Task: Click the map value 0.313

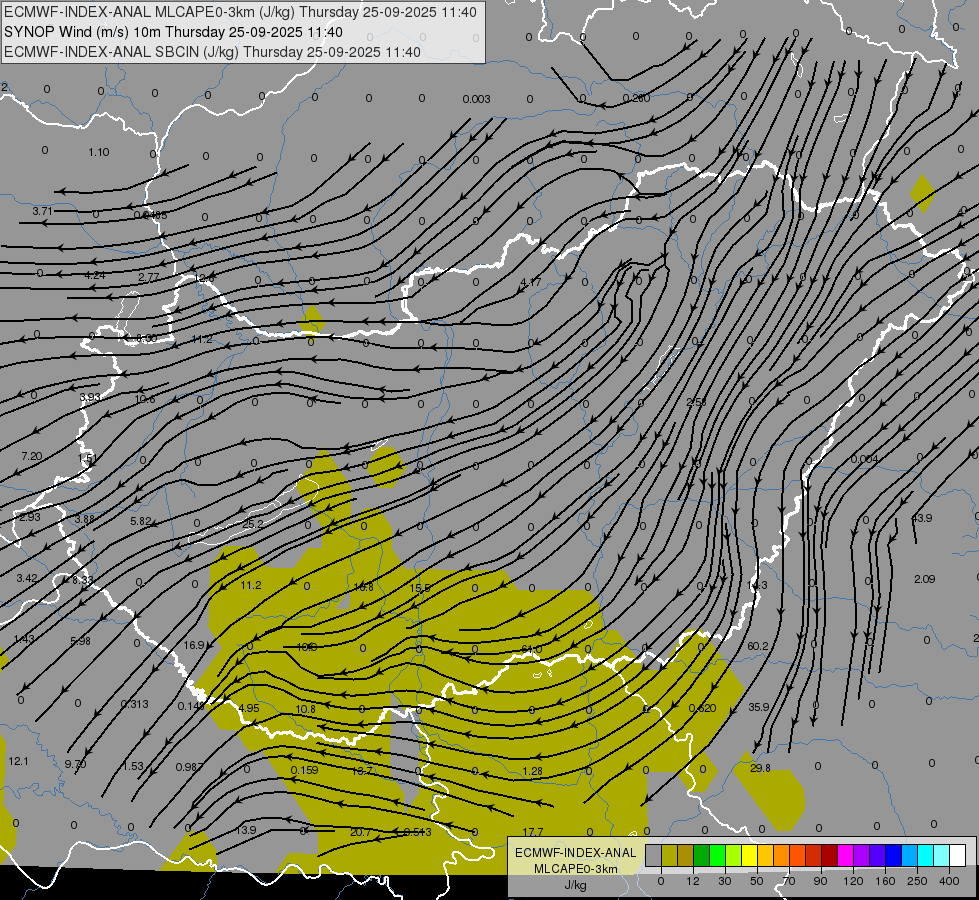Action: click(135, 704)
